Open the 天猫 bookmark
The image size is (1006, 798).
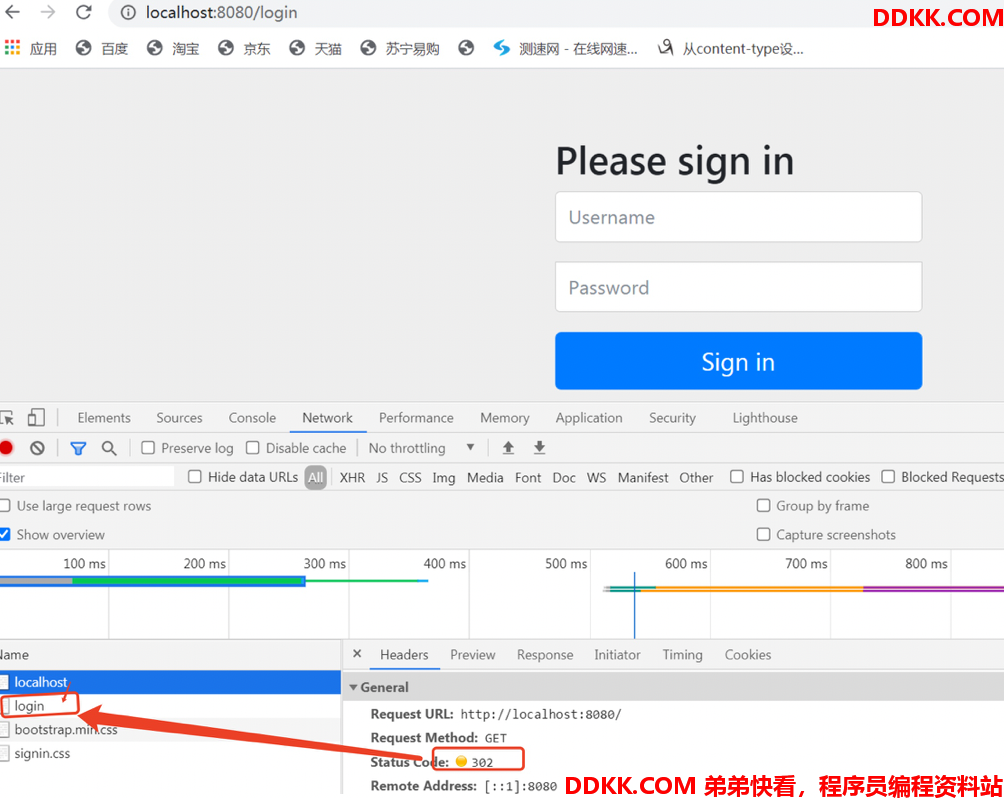pos(316,48)
